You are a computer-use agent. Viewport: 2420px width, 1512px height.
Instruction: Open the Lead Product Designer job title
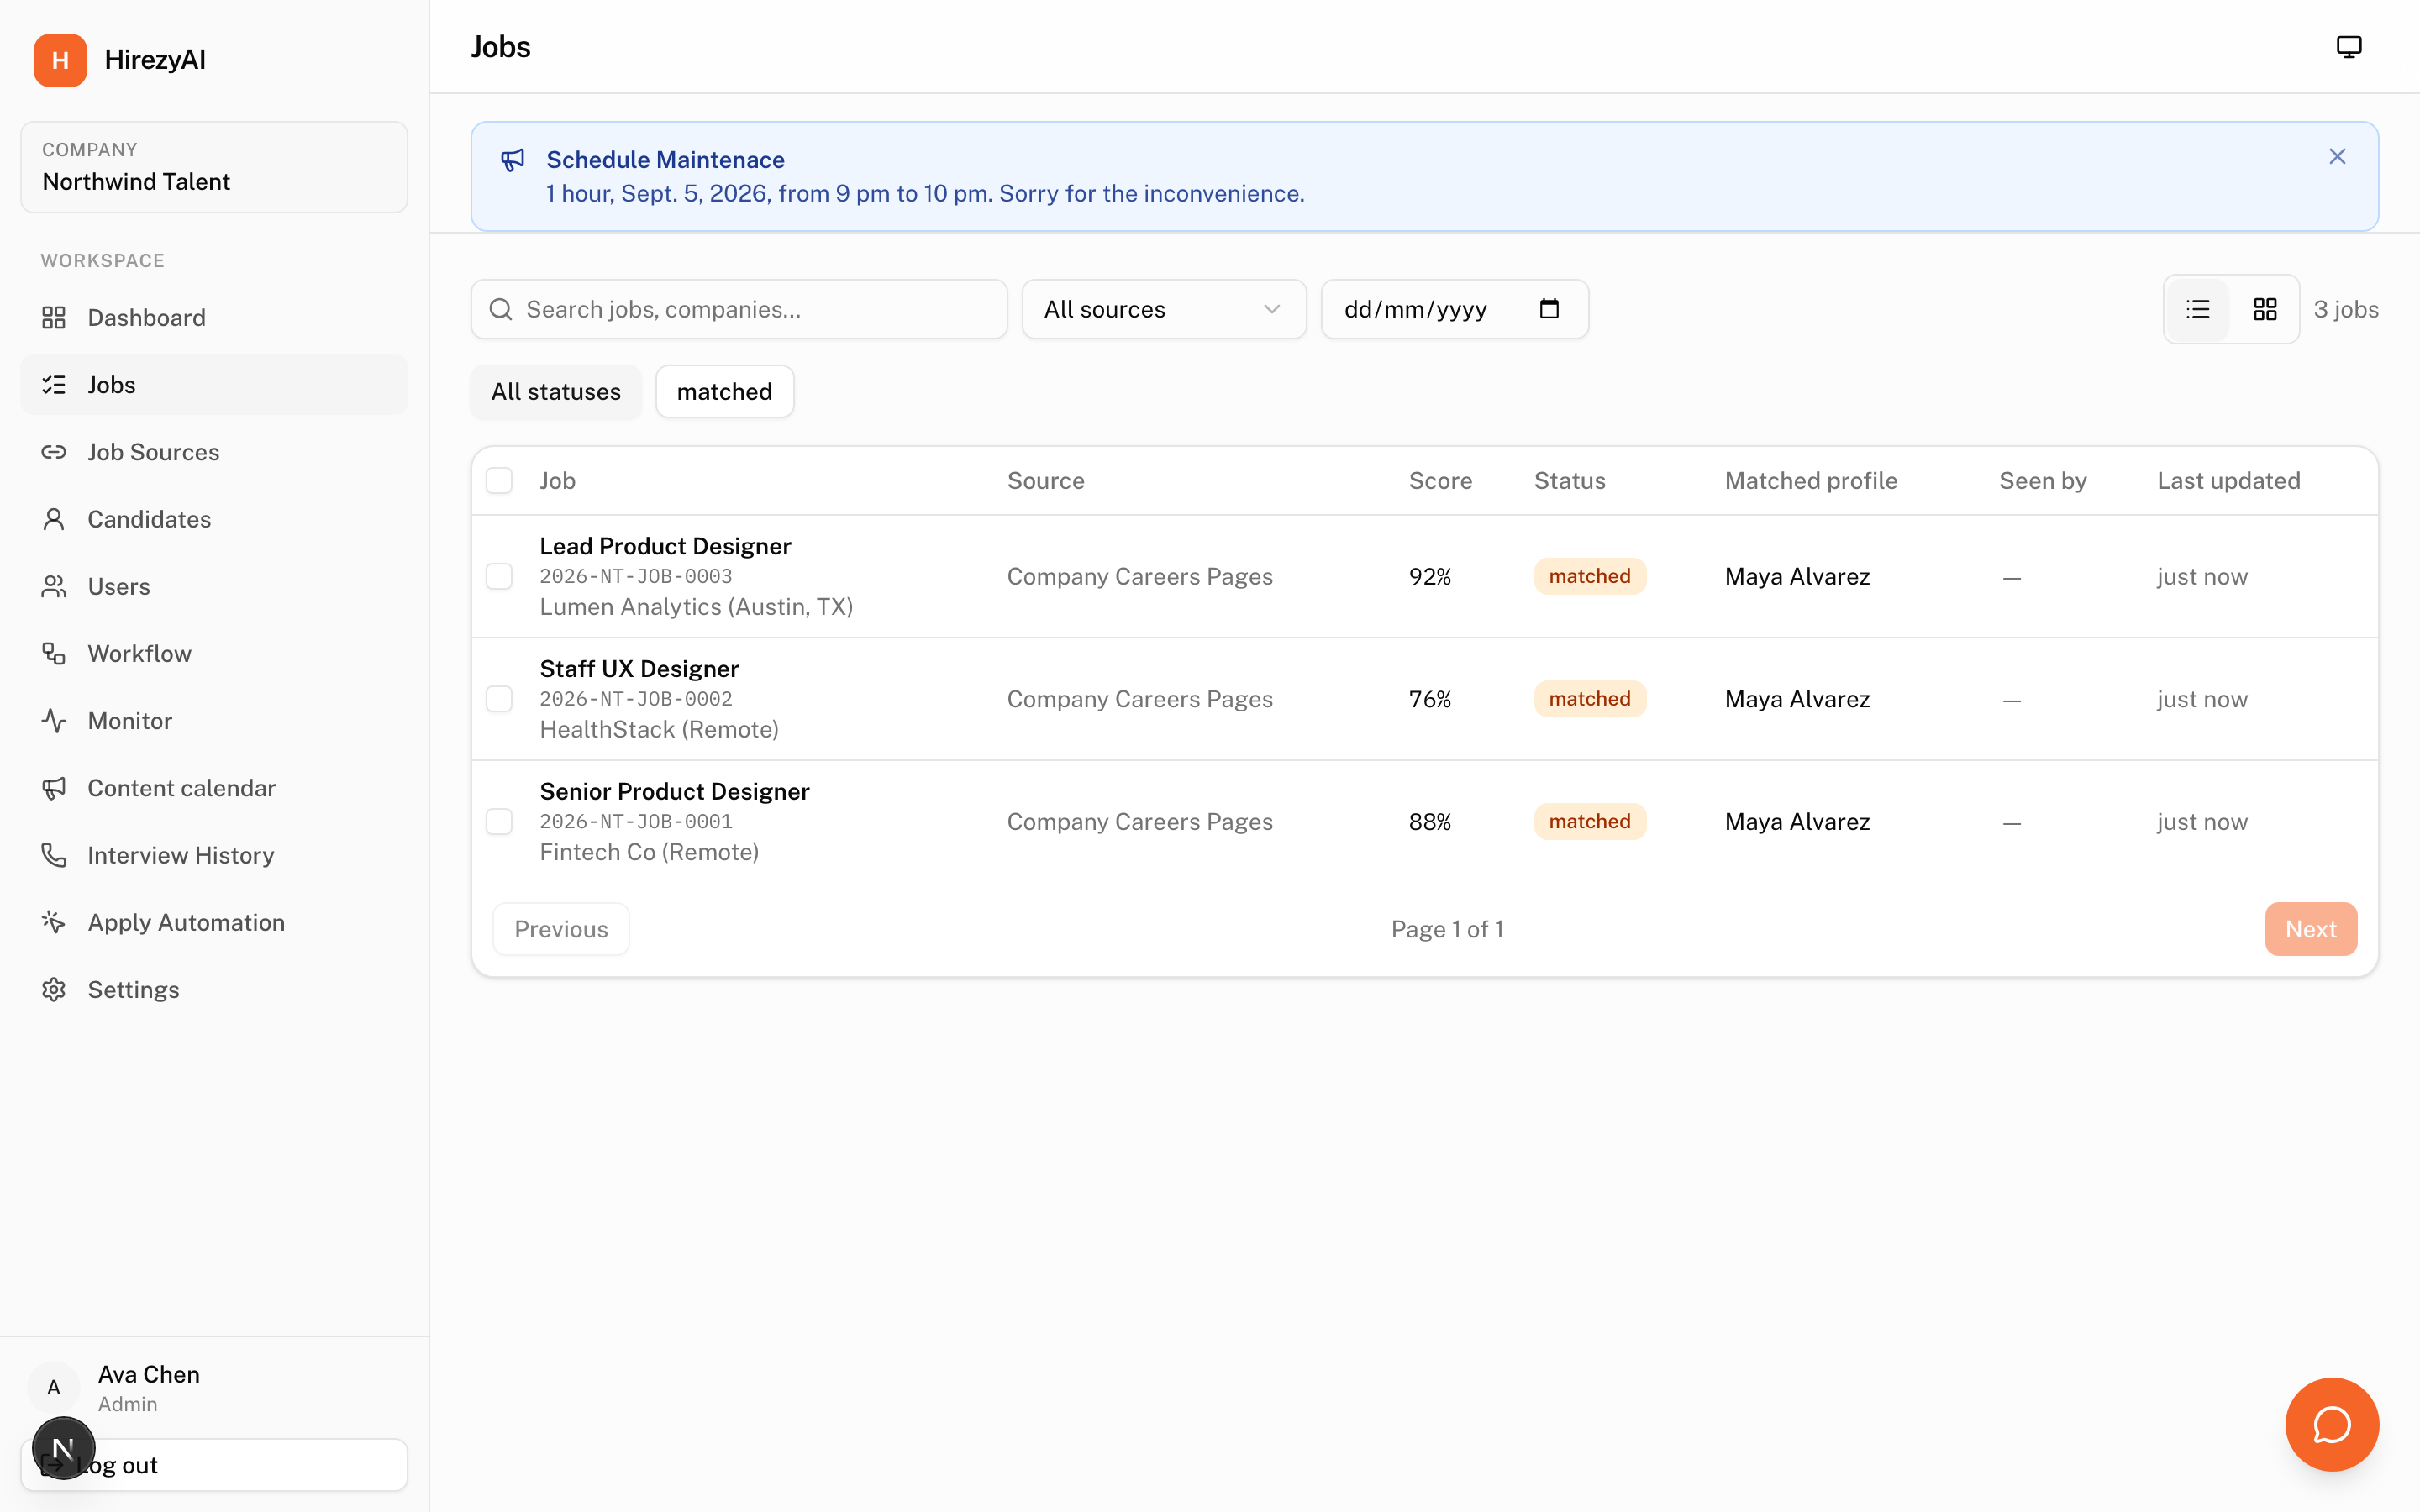[665, 546]
